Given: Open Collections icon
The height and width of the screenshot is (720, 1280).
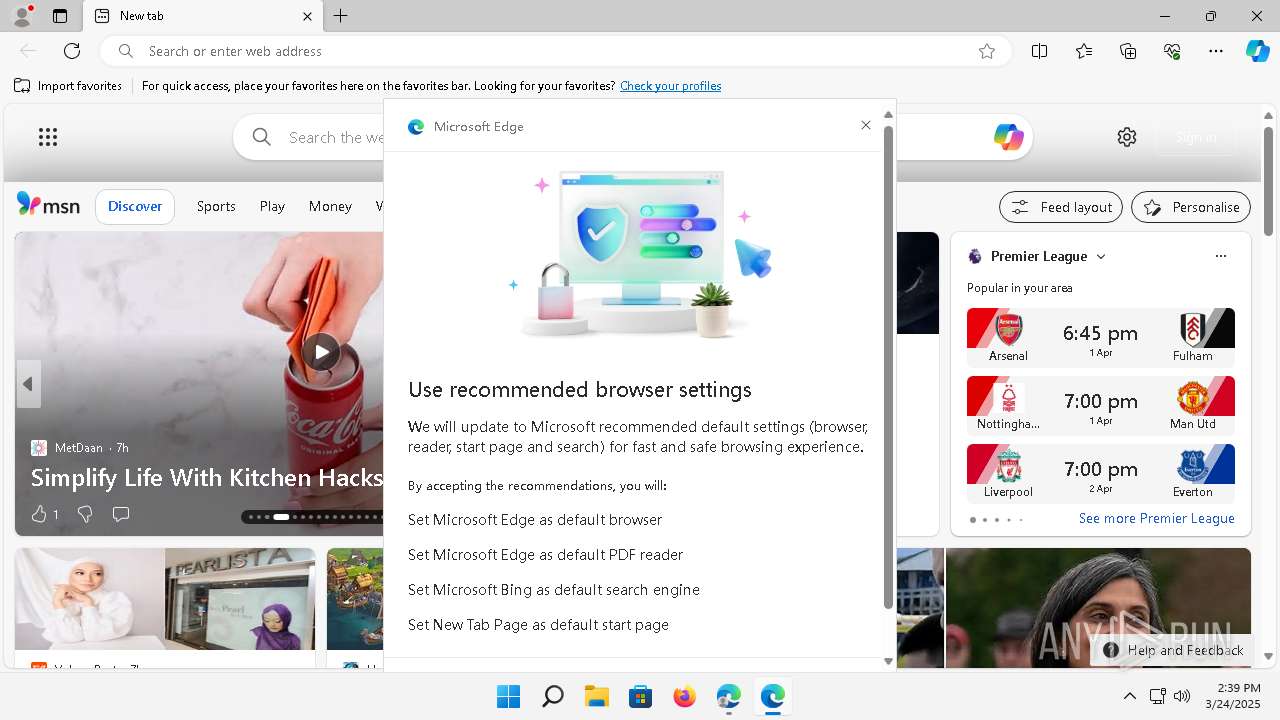Looking at the screenshot, I should click(x=1128, y=51).
